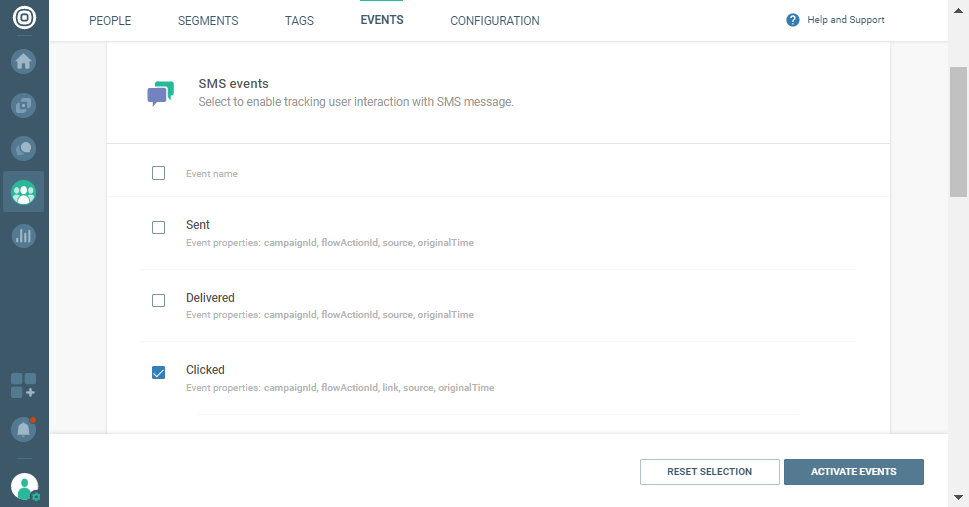The height and width of the screenshot is (507, 969).
Task: Open the Segments tab
Action: point(208,21)
